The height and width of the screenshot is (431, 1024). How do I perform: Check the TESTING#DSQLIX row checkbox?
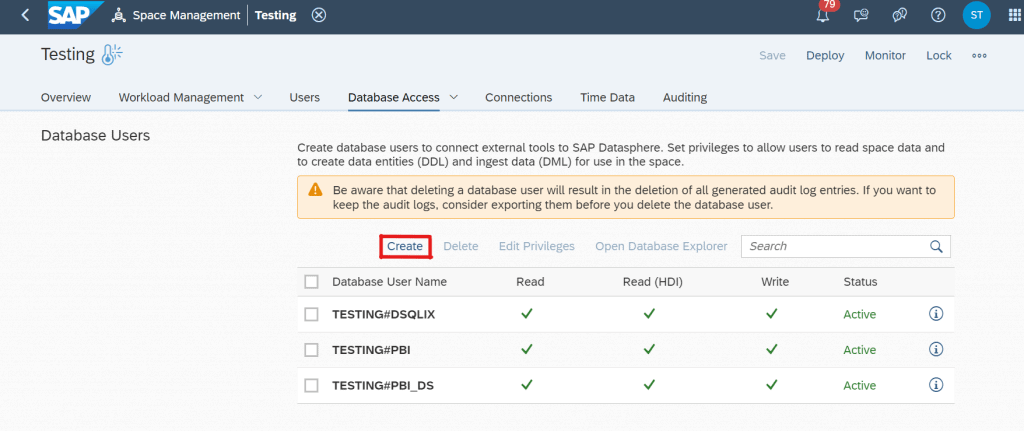[312, 314]
